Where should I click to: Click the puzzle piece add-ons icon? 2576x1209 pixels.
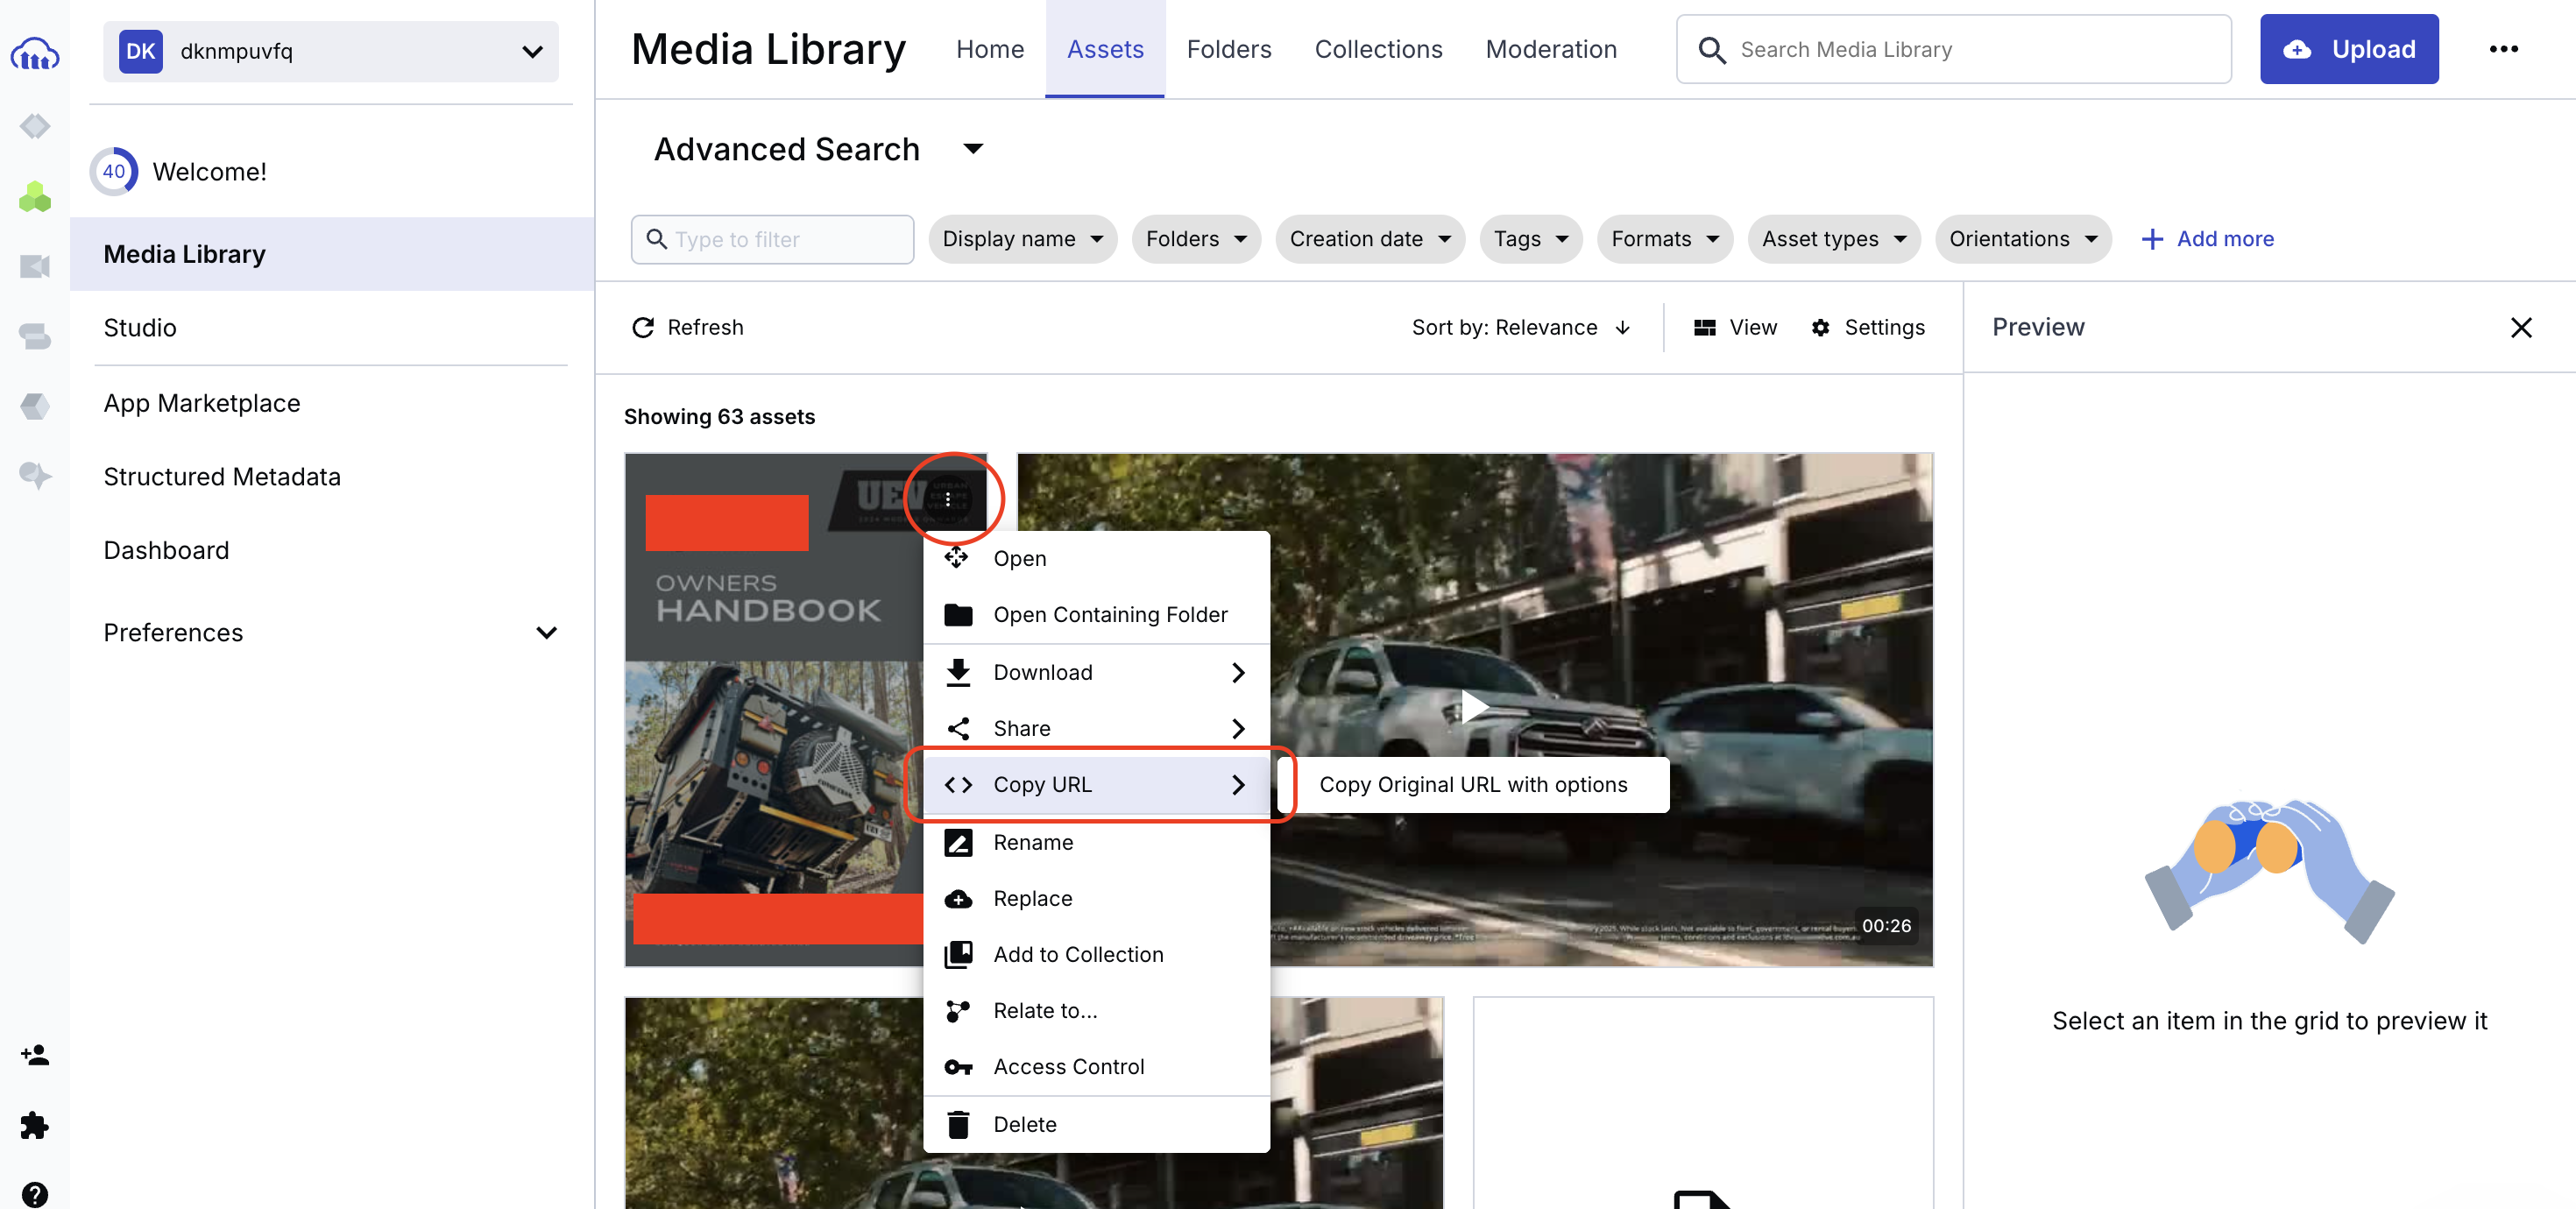pyautogui.click(x=34, y=1125)
